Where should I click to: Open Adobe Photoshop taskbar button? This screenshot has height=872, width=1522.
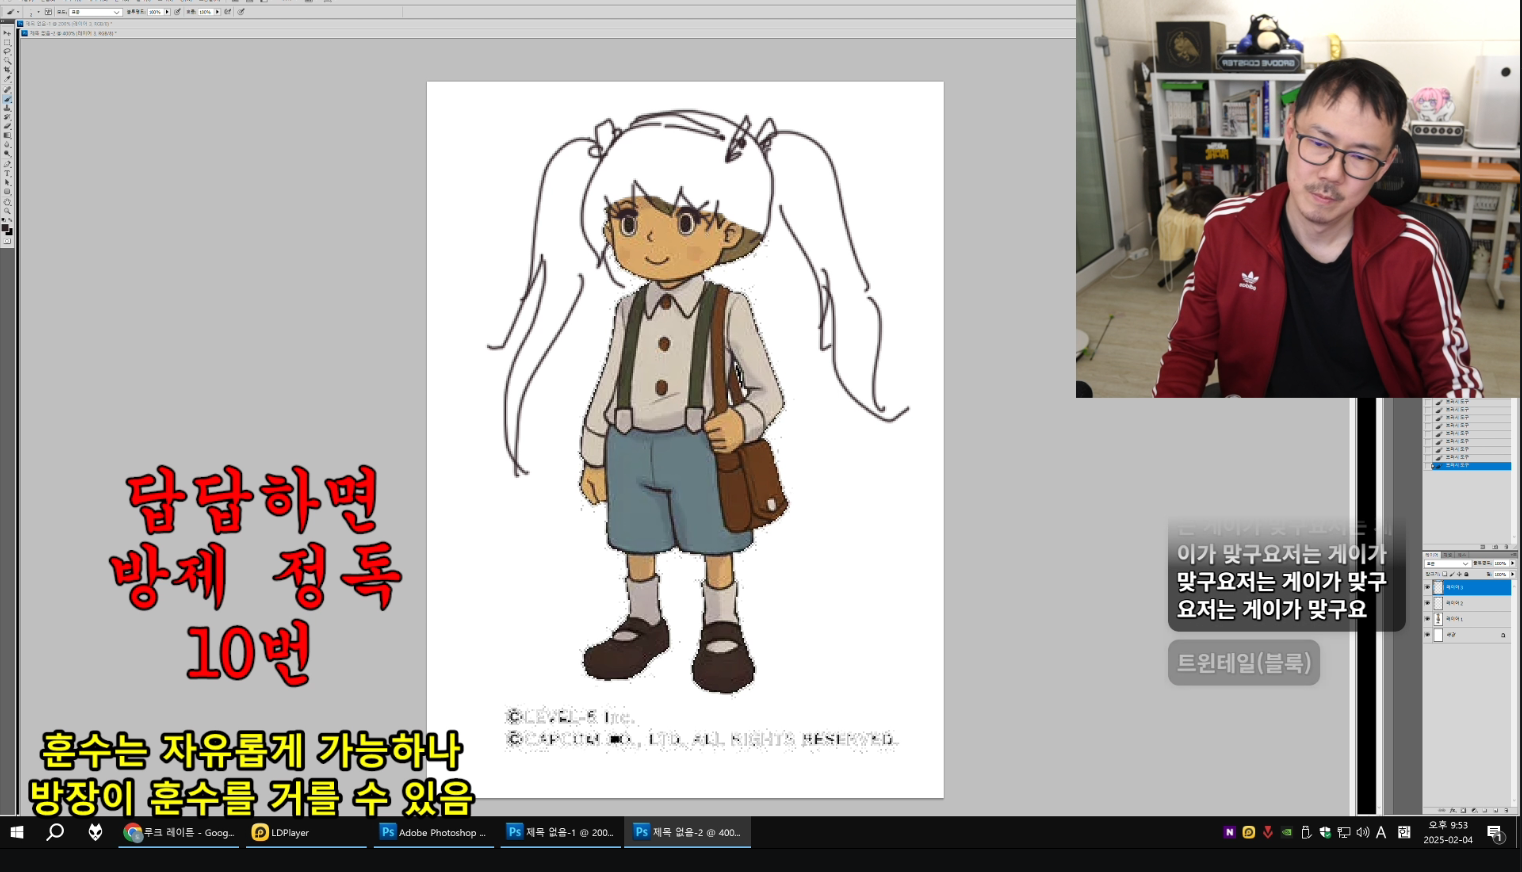(x=434, y=832)
